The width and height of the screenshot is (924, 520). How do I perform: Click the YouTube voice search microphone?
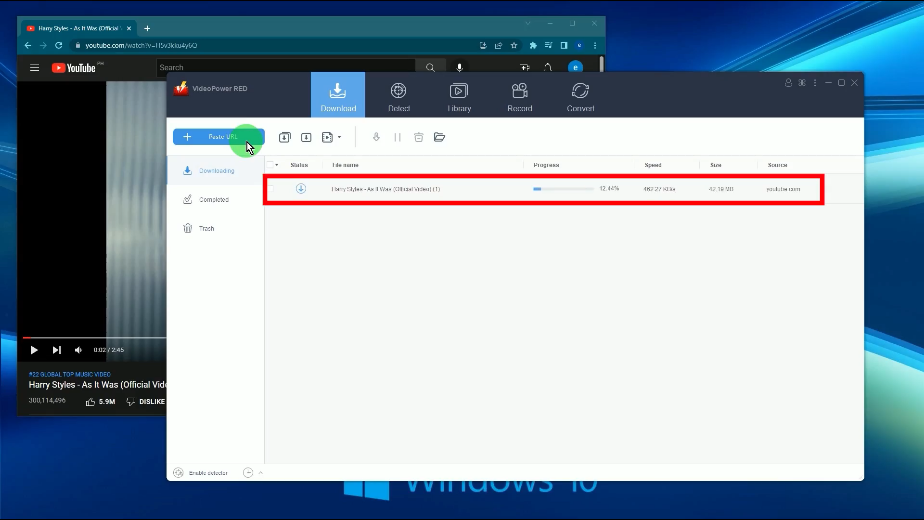coord(460,68)
